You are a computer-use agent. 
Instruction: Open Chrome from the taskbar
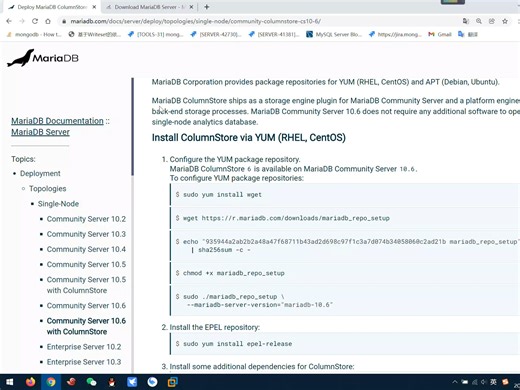click(x=51, y=382)
